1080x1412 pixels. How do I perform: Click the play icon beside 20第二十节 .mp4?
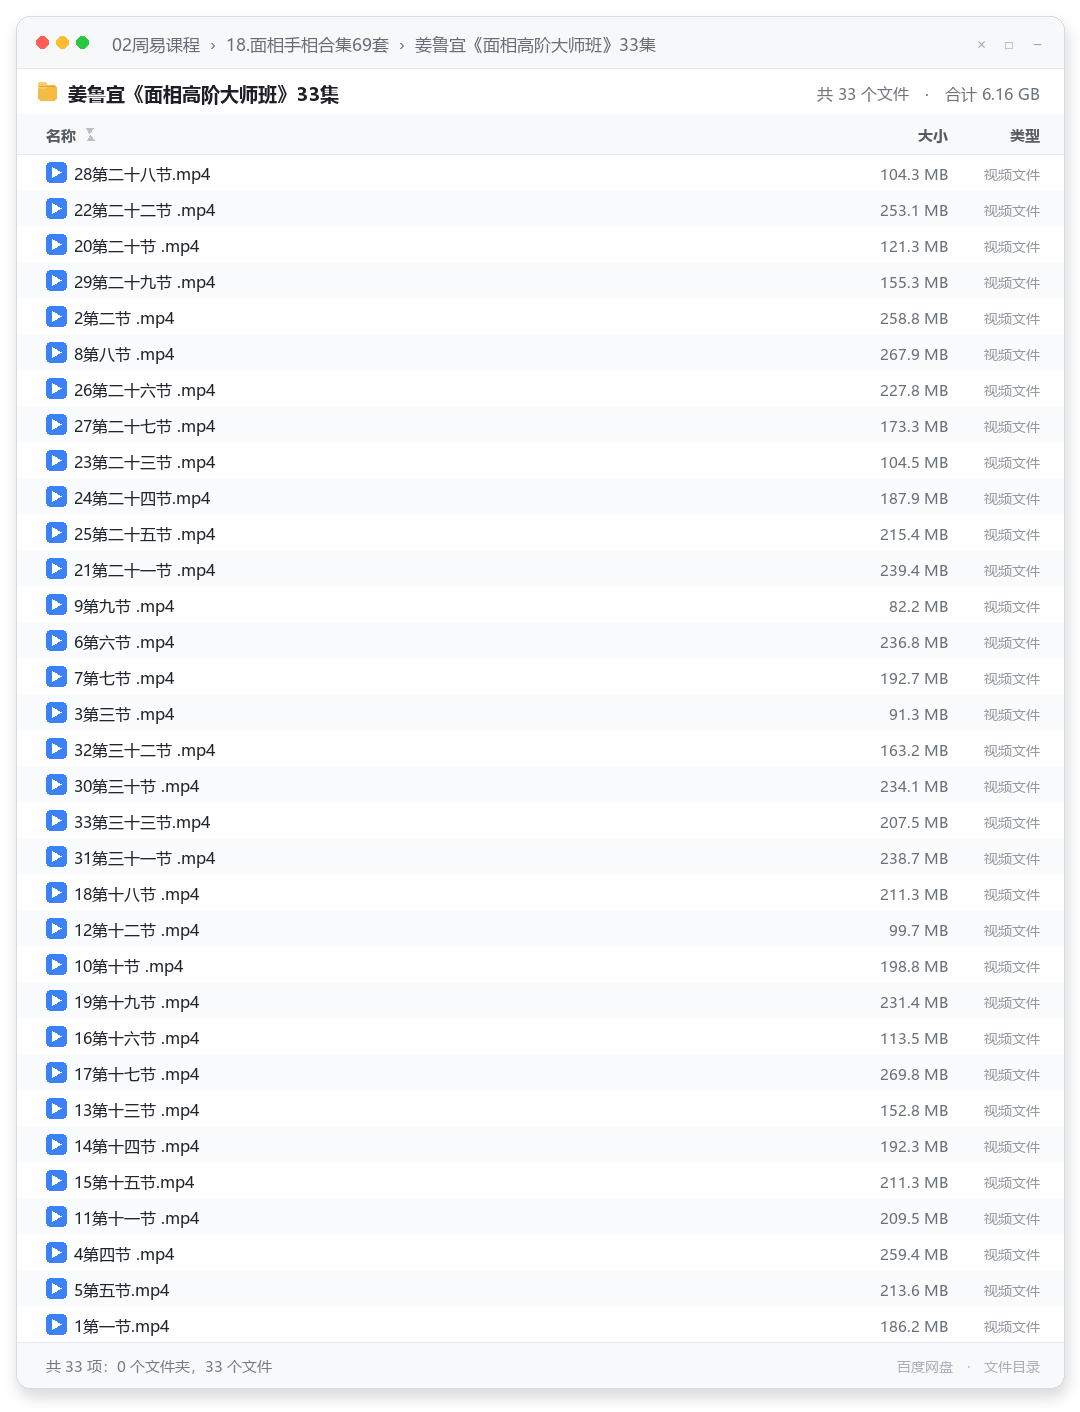point(56,245)
